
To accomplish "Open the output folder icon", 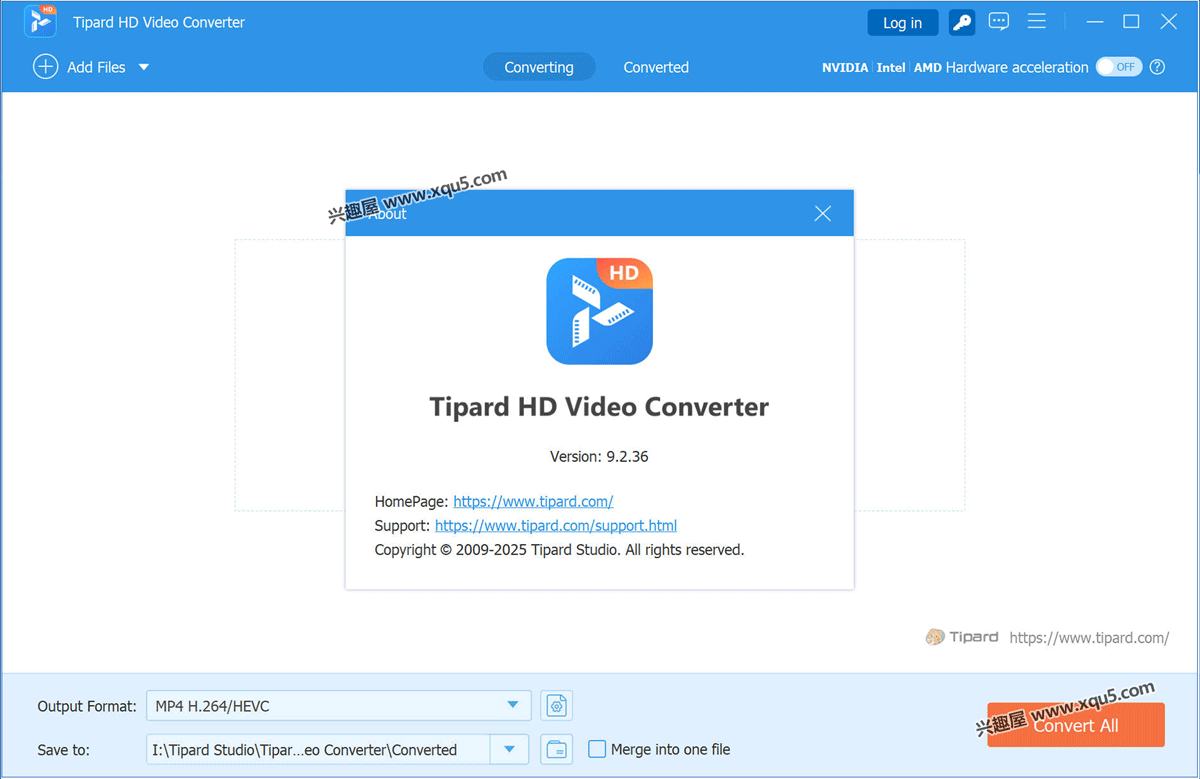I will click(x=557, y=749).
